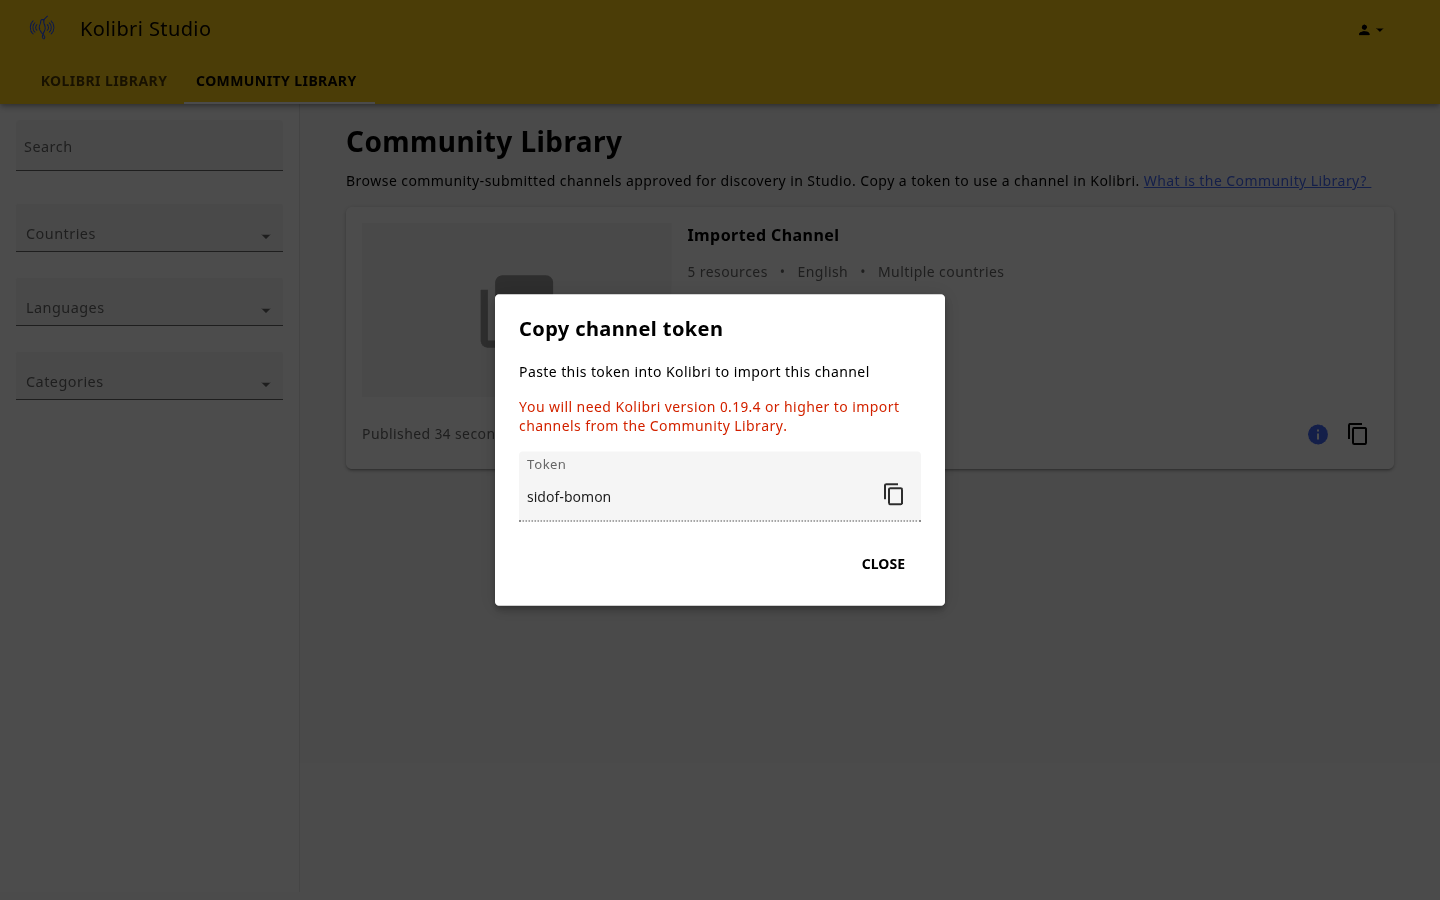The image size is (1440, 900).
Task: Click the Community Library page heading
Action: 484,142
